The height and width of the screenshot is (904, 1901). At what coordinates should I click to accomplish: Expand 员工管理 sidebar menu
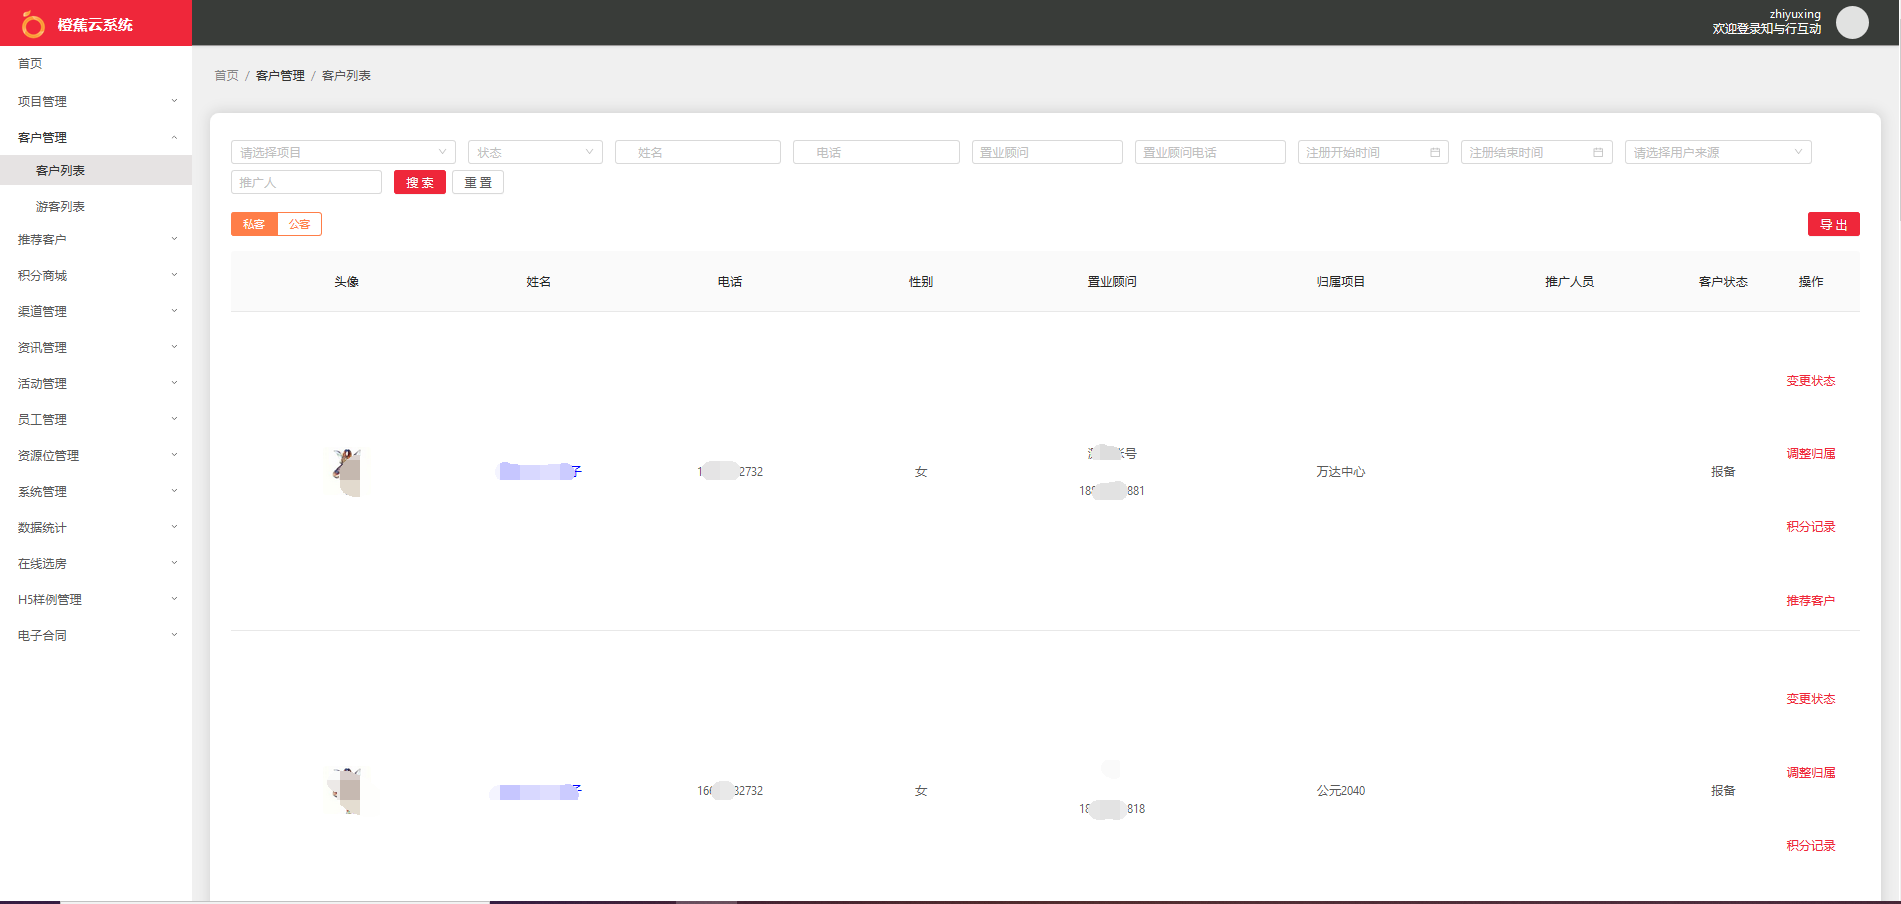(96, 419)
